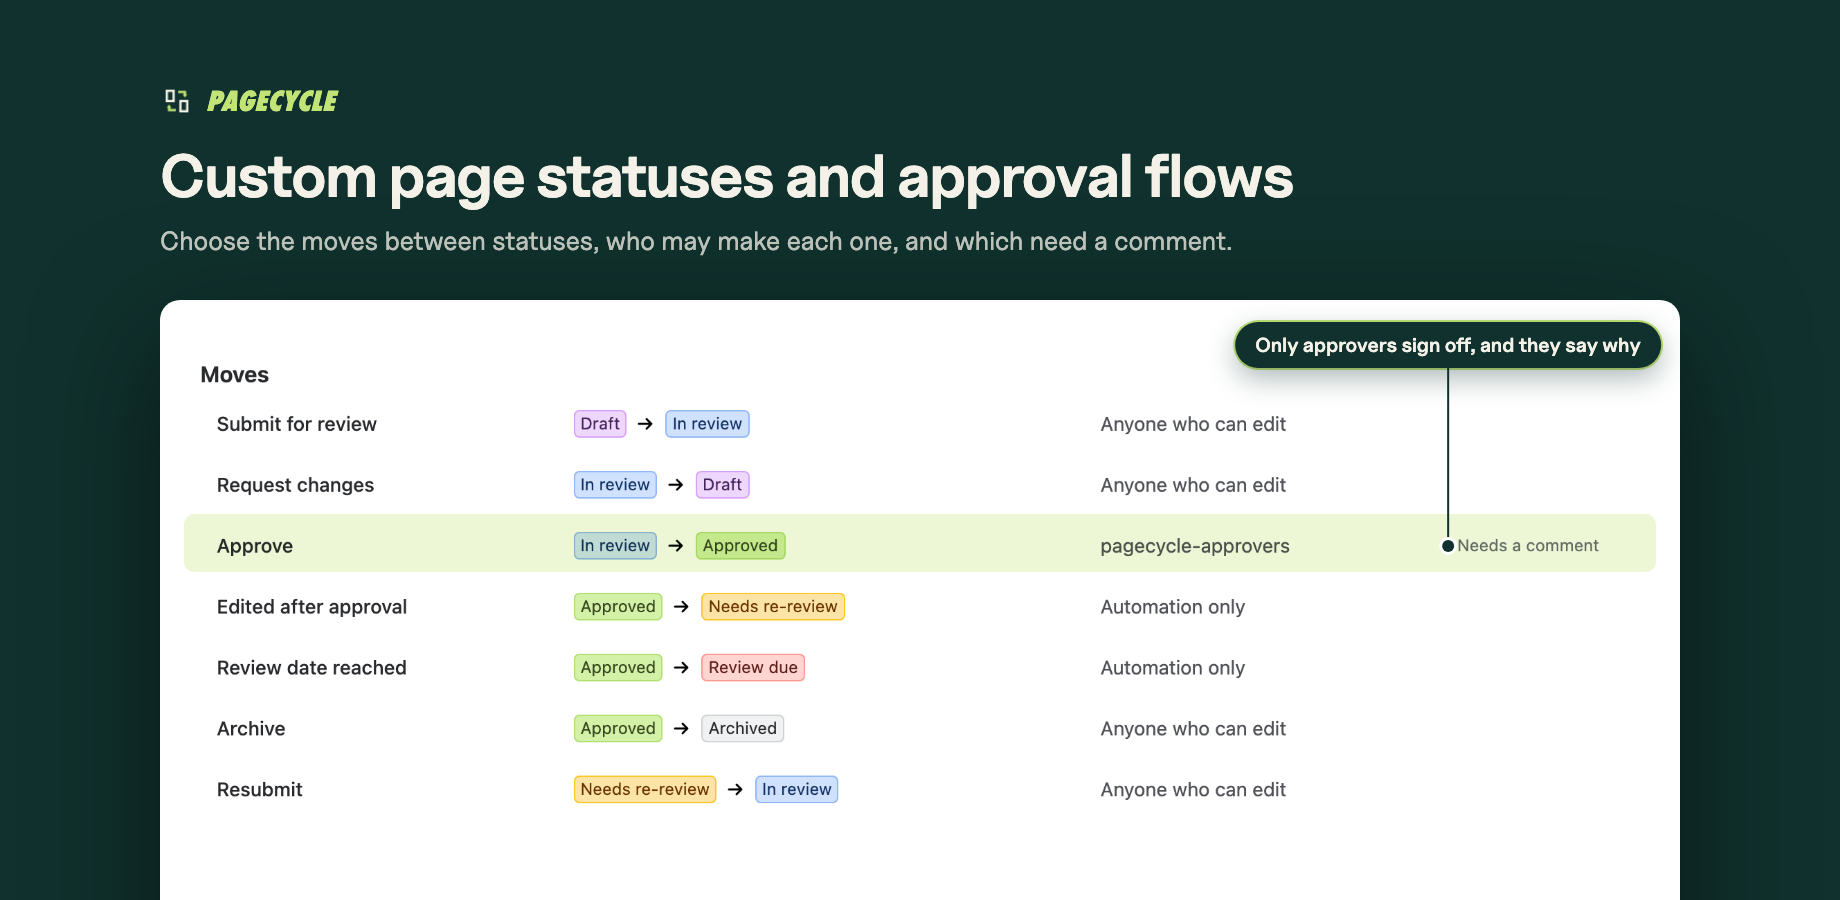Click the arrow in the Approve row
The height and width of the screenshot is (900, 1840).
[x=676, y=546]
